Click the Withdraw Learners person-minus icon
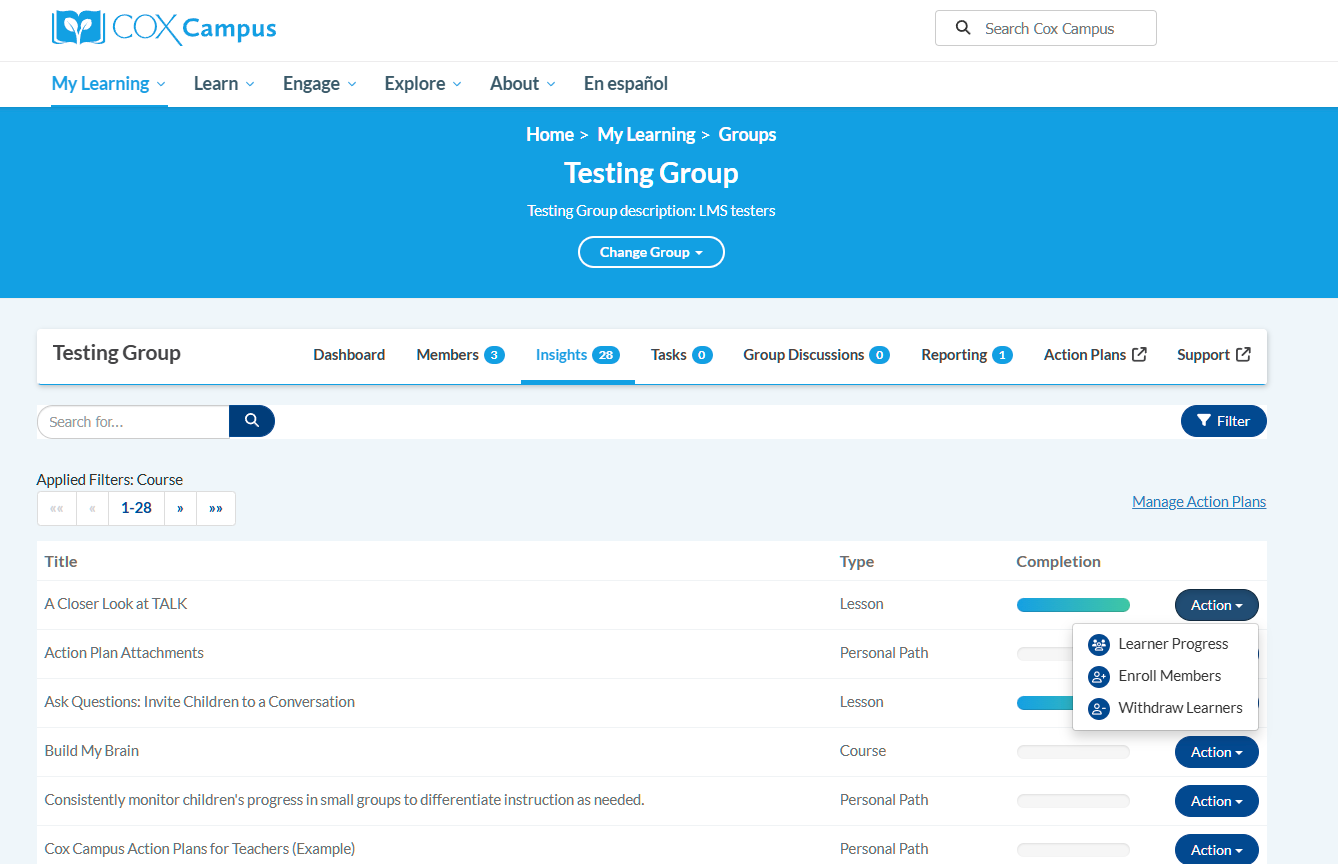This screenshot has width=1338, height=864. (x=1099, y=709)
